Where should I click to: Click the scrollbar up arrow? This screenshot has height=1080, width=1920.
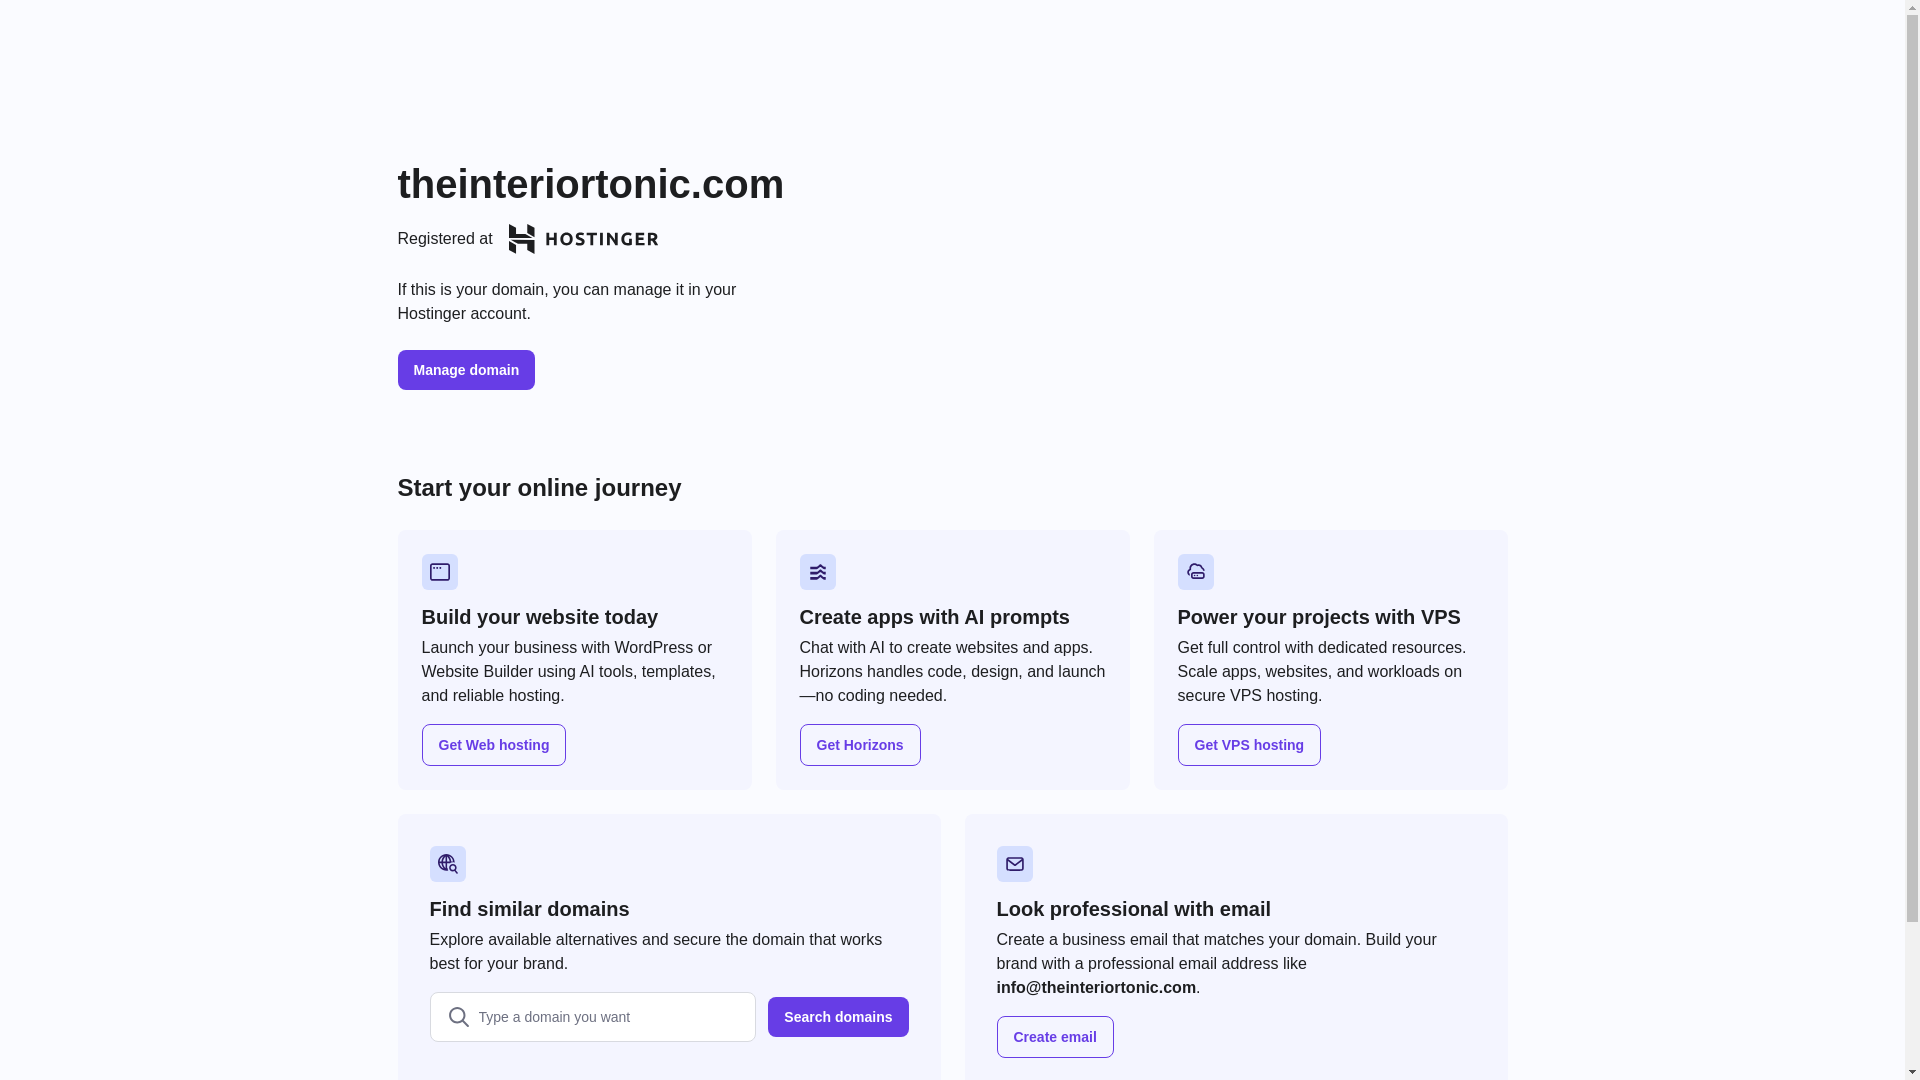pos(1912,8)
